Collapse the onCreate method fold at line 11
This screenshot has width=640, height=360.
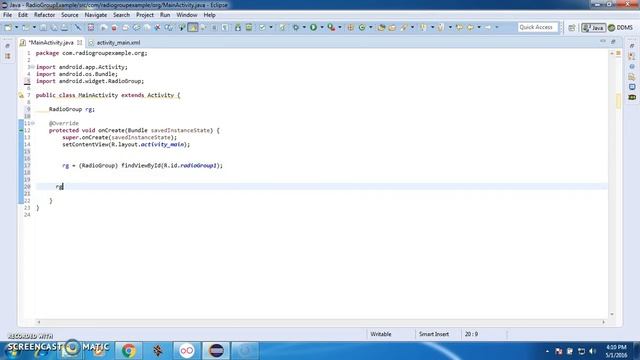tap(33, 123)
